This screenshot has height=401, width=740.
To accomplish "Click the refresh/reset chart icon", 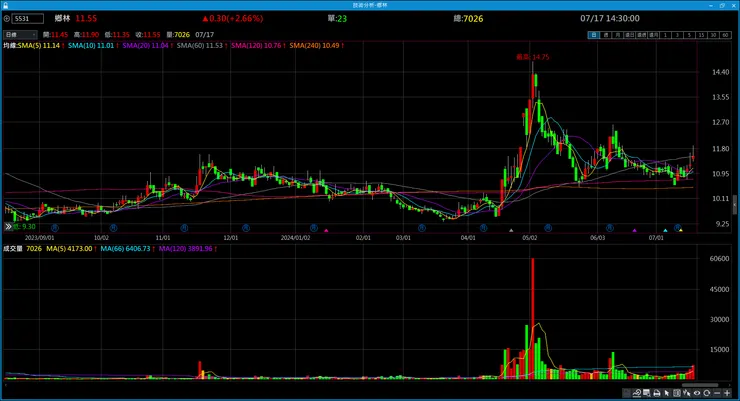I will click(706, 393).
